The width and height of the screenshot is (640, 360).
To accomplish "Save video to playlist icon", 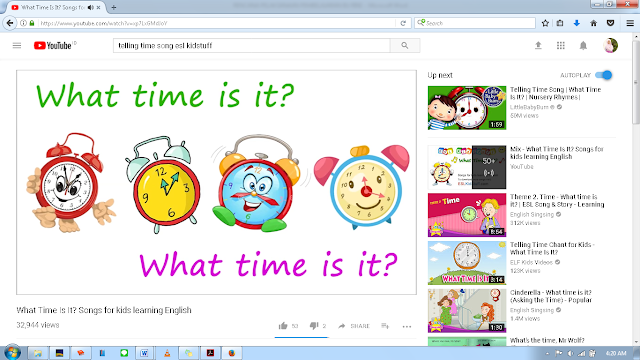I will (385, 326).
